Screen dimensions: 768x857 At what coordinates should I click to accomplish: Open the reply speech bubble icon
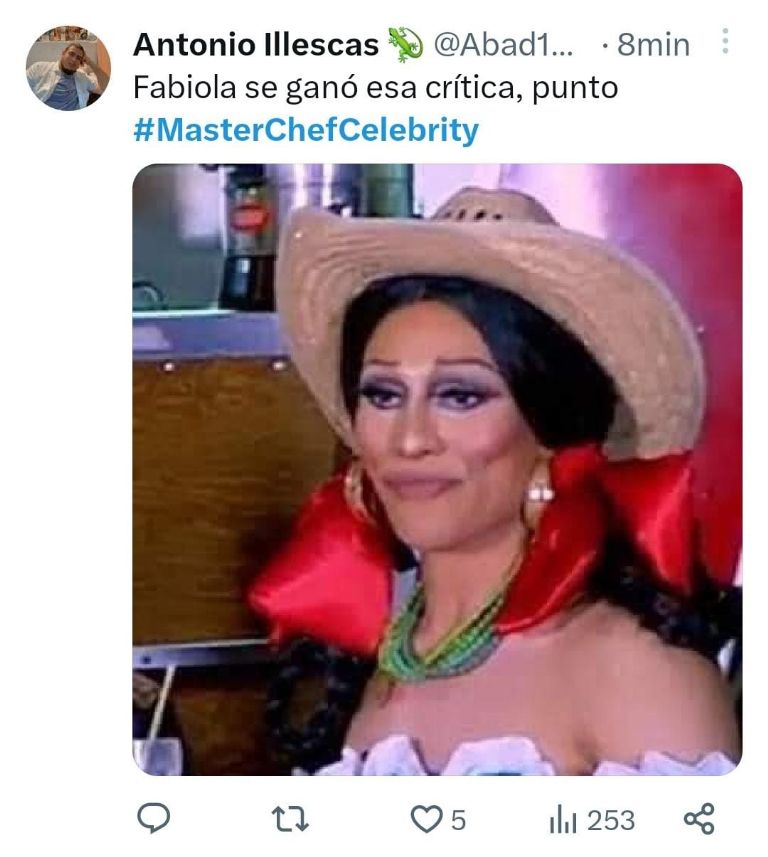pos(153,818)
